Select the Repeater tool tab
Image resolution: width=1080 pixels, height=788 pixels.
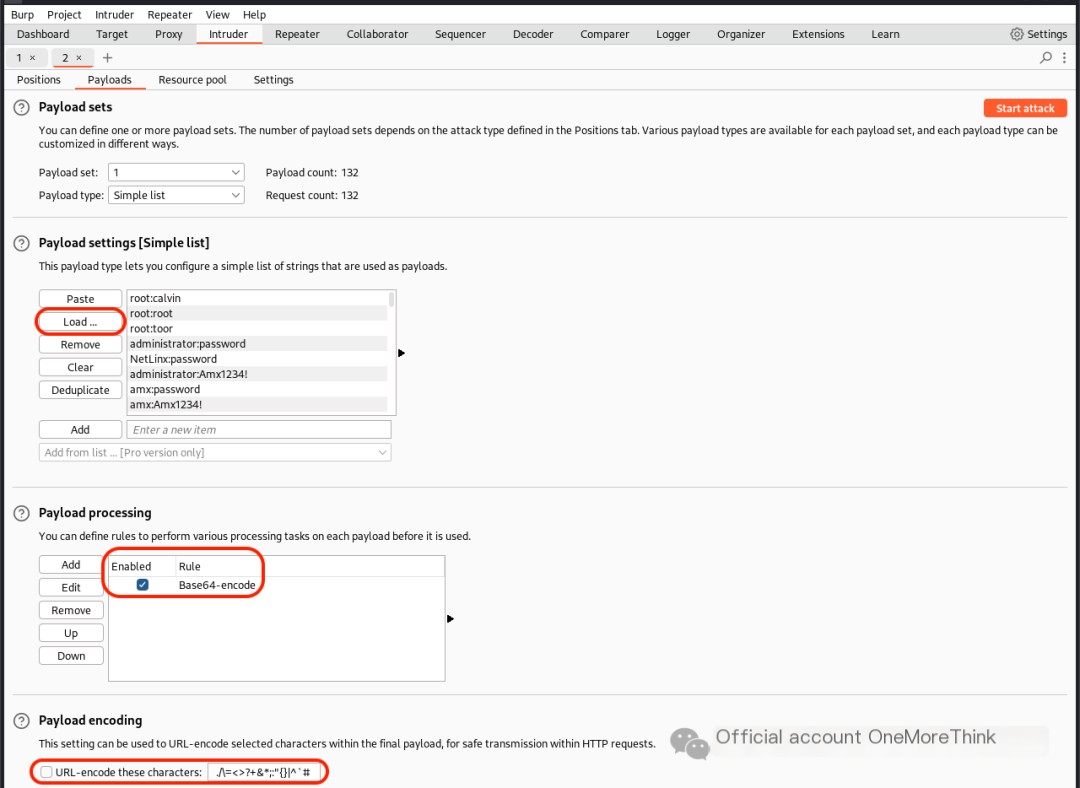click(297, 34)
